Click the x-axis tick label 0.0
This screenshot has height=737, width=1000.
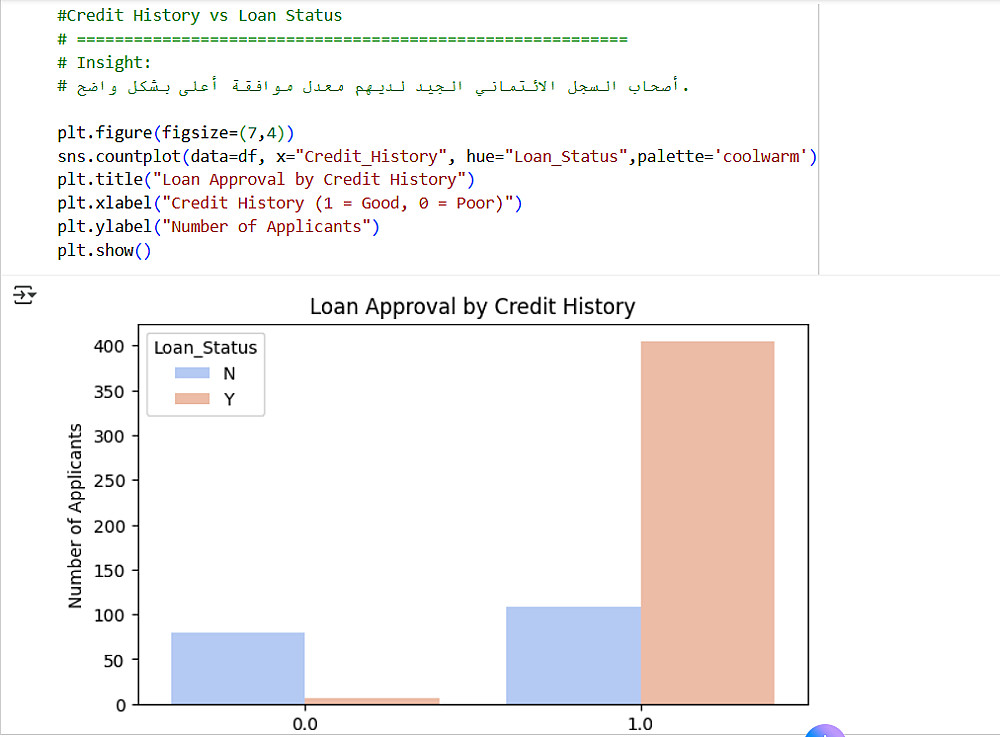click(x=305, y=724)
